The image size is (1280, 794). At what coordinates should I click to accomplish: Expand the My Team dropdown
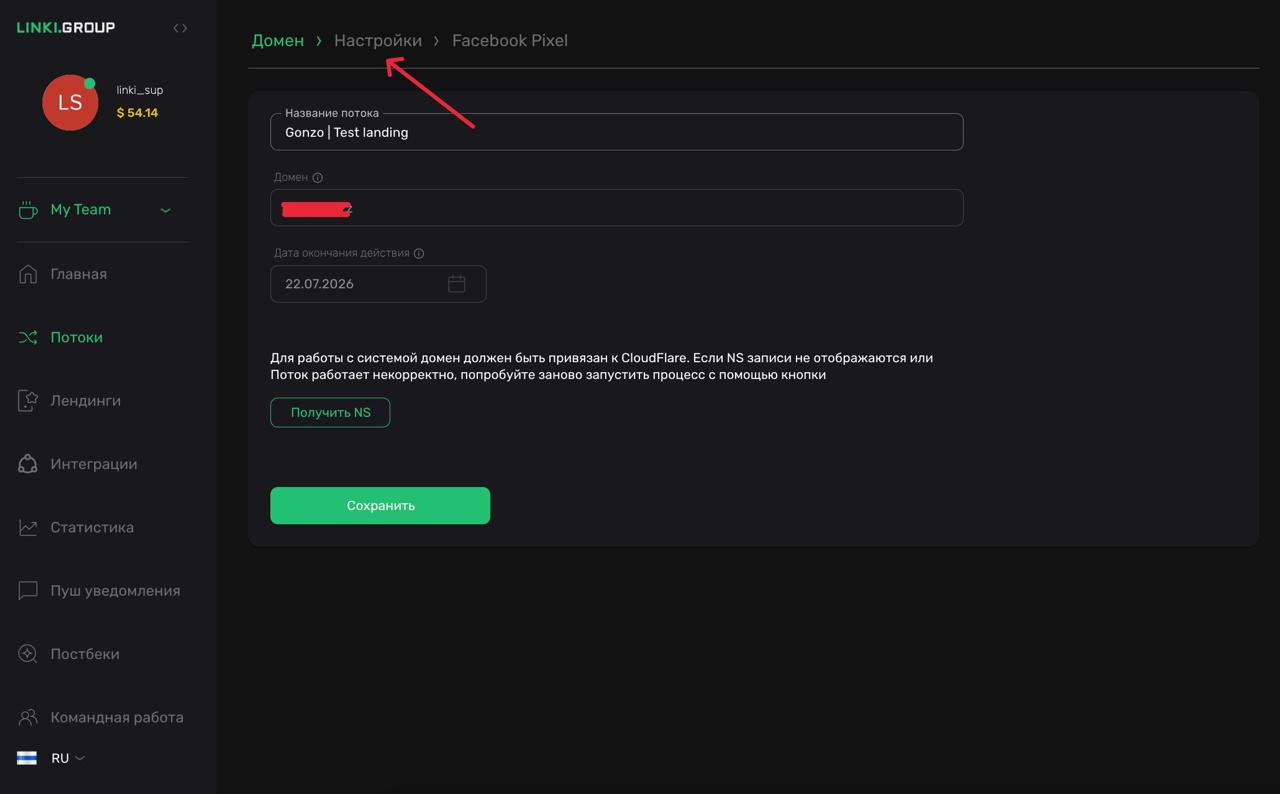[166, 210]
